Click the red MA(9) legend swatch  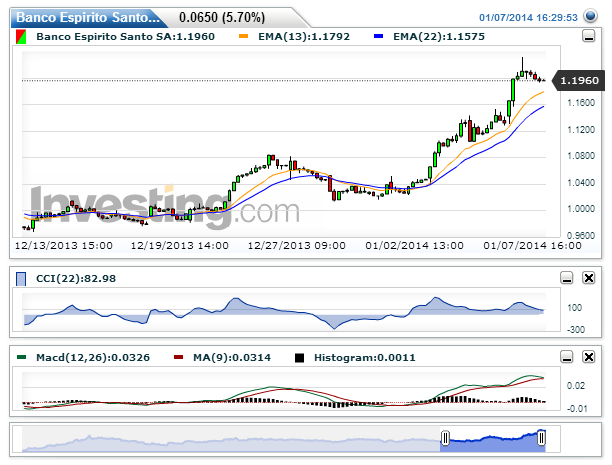(x=178, y=357)
